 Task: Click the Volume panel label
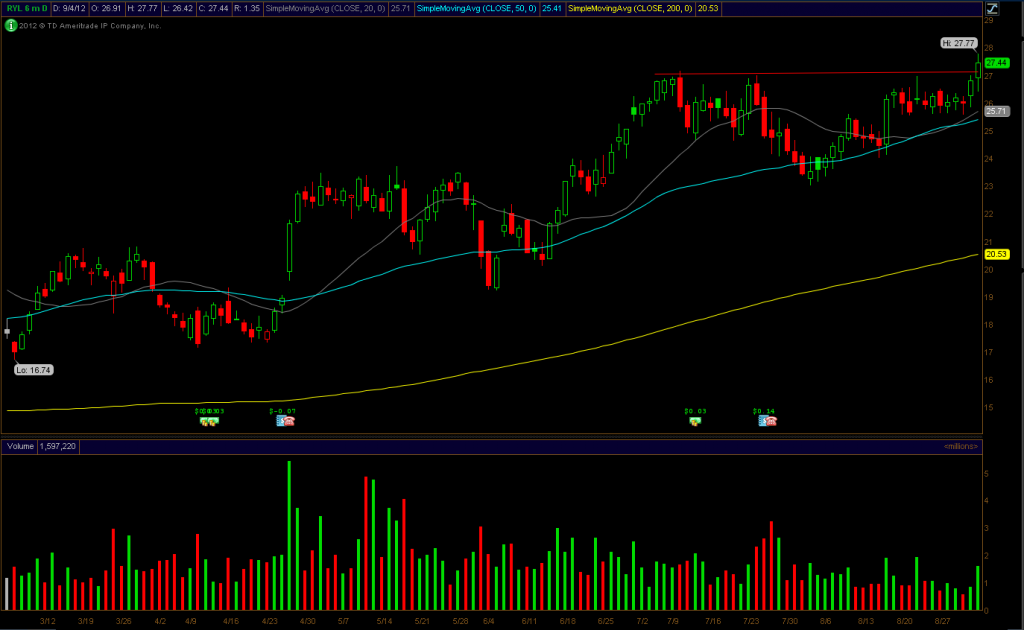point(20,447)
